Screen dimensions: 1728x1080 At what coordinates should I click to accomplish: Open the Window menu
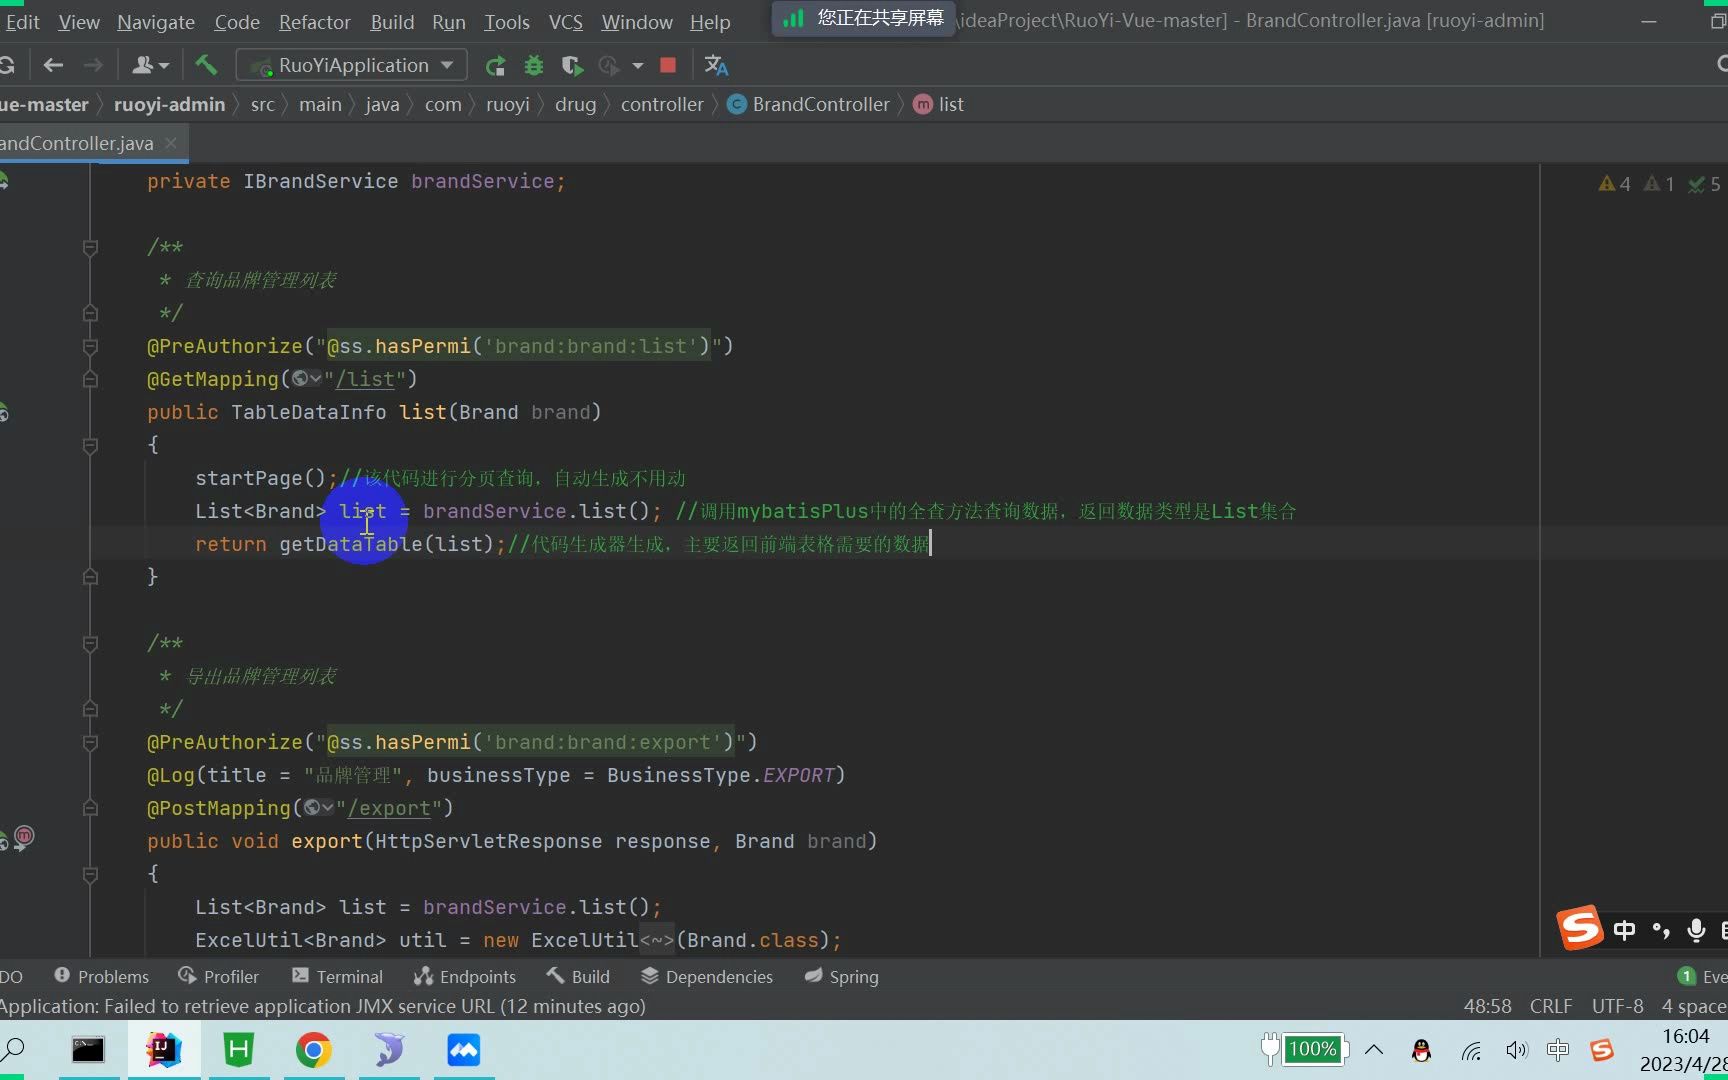pos(637,22)
